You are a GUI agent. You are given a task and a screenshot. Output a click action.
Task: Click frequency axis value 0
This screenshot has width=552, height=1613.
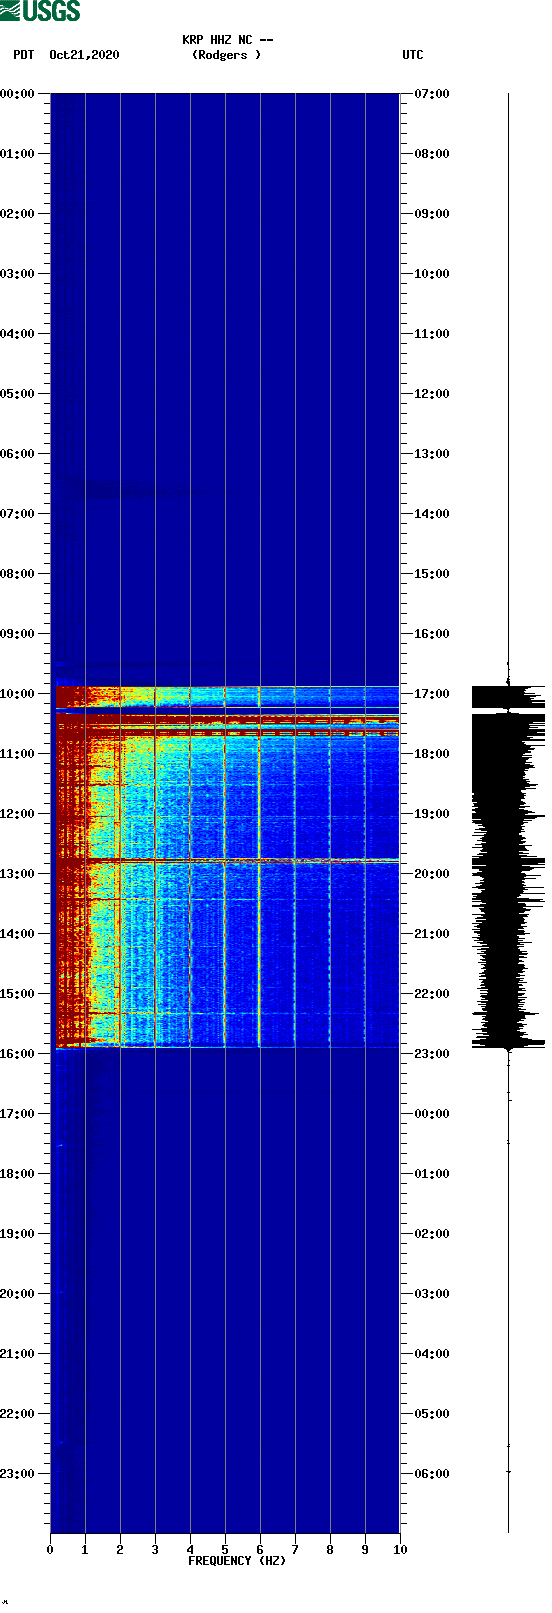[x=50, y=1550]
